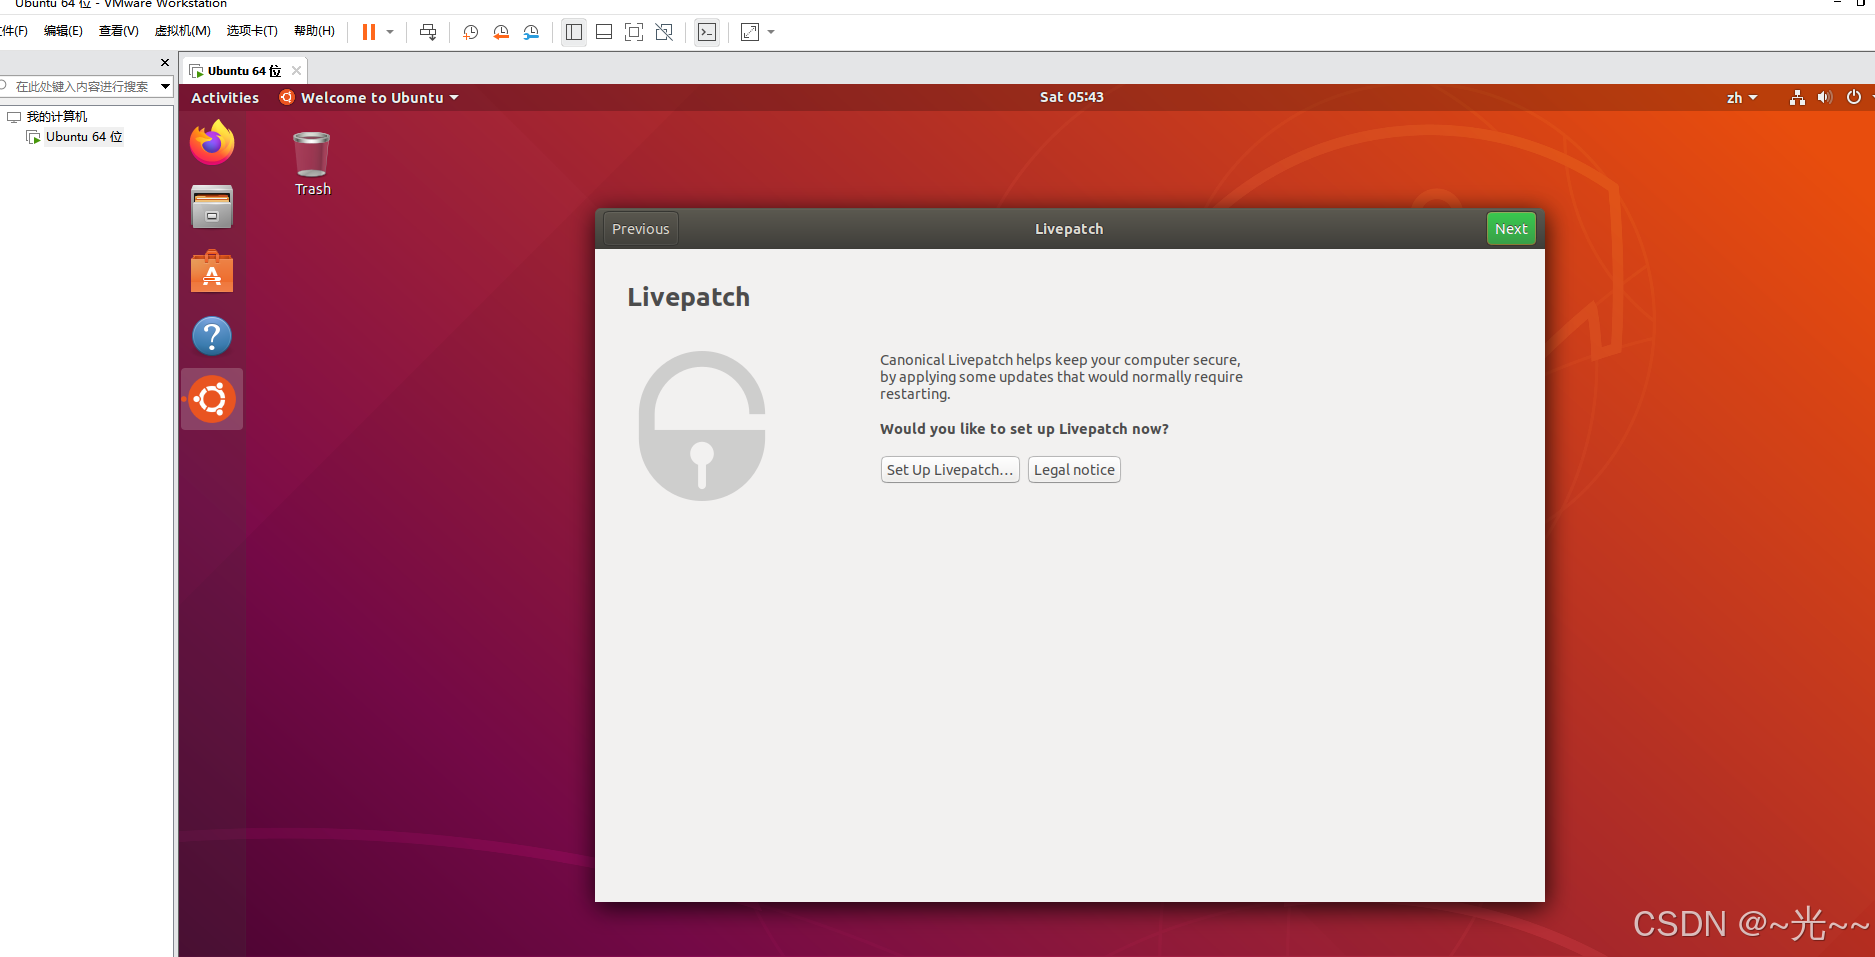Take a VM snapshot with the clock-plus icon
Viewport: 1875px width, 957px height.
pos(470,32)
